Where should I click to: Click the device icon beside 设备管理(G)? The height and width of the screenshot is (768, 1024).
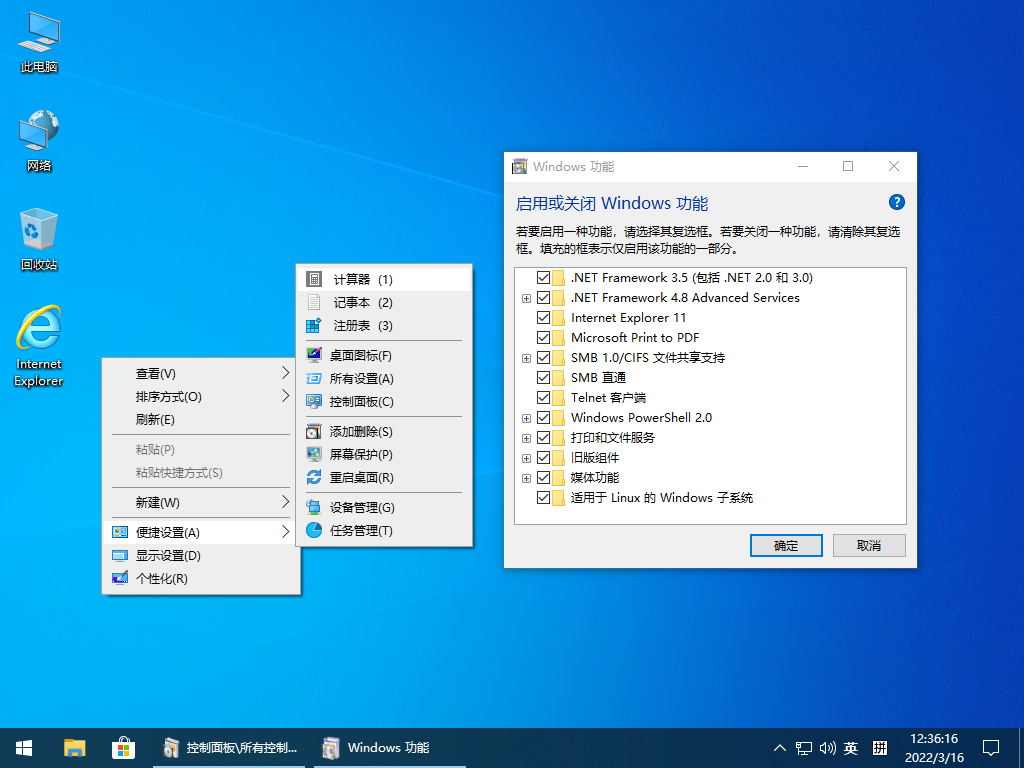[x=314, y=507]
